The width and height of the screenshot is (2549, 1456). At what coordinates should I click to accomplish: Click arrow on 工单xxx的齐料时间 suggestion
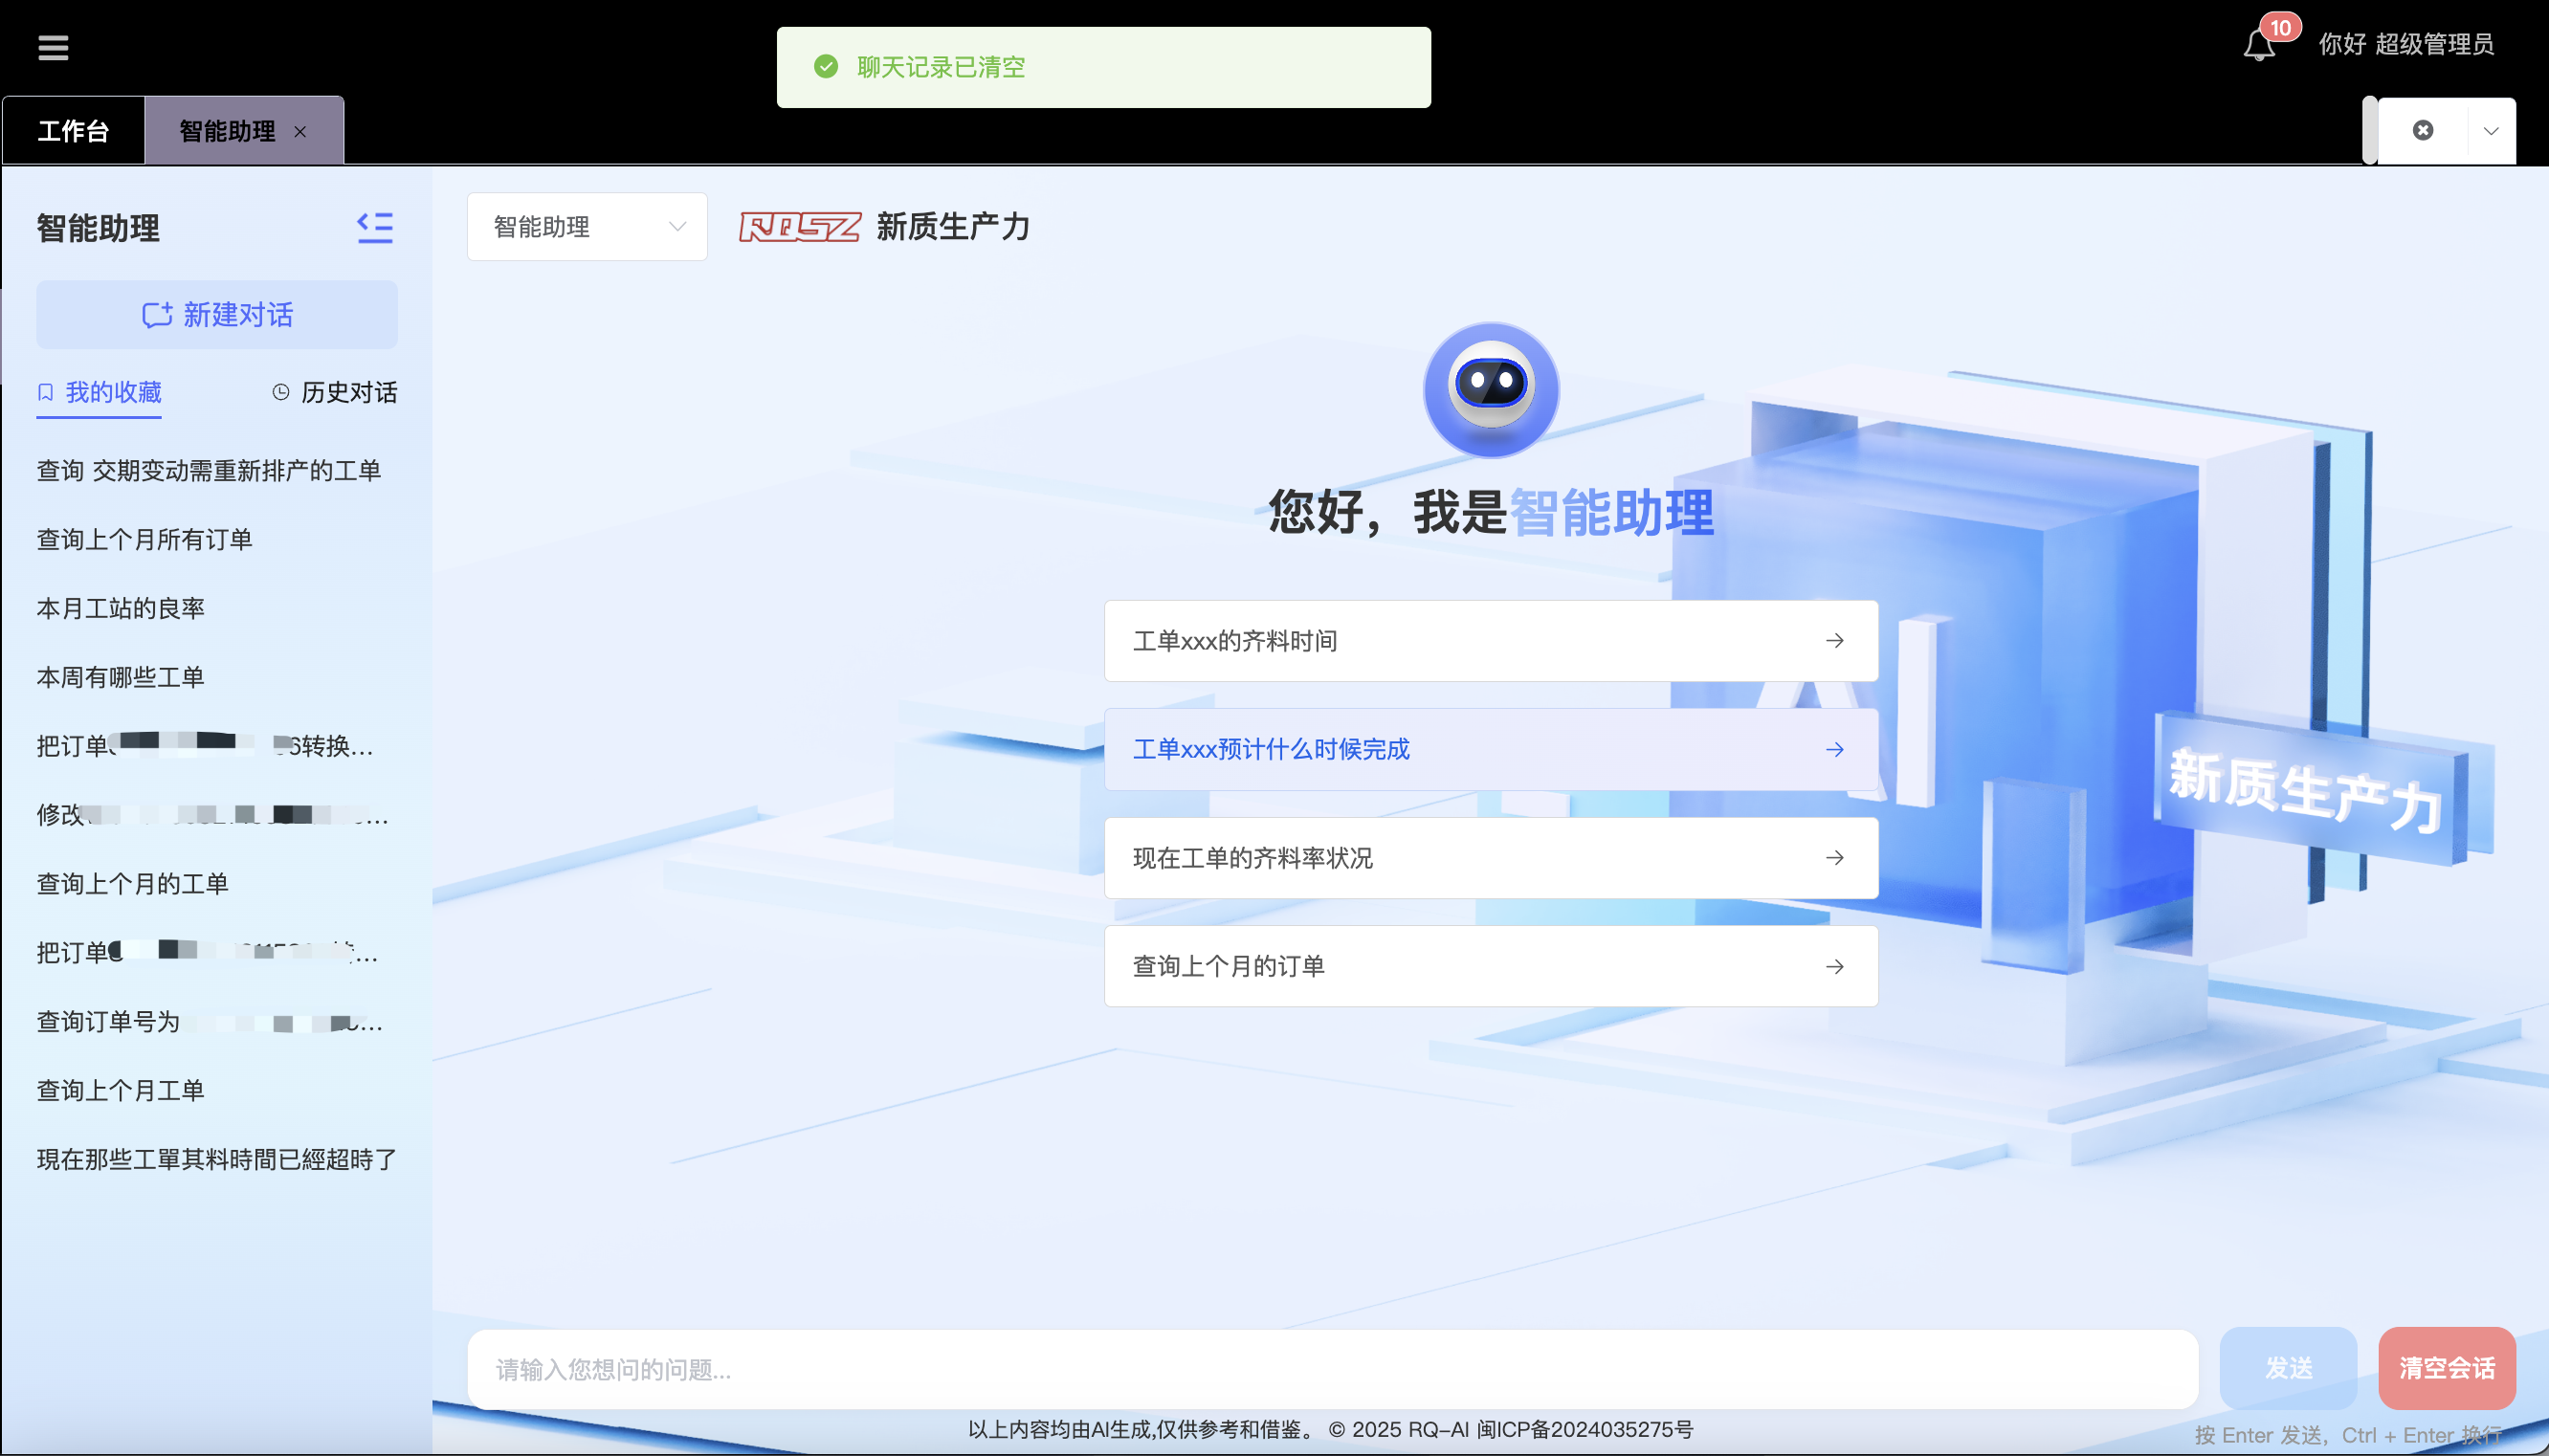[x=1834, y=641]
